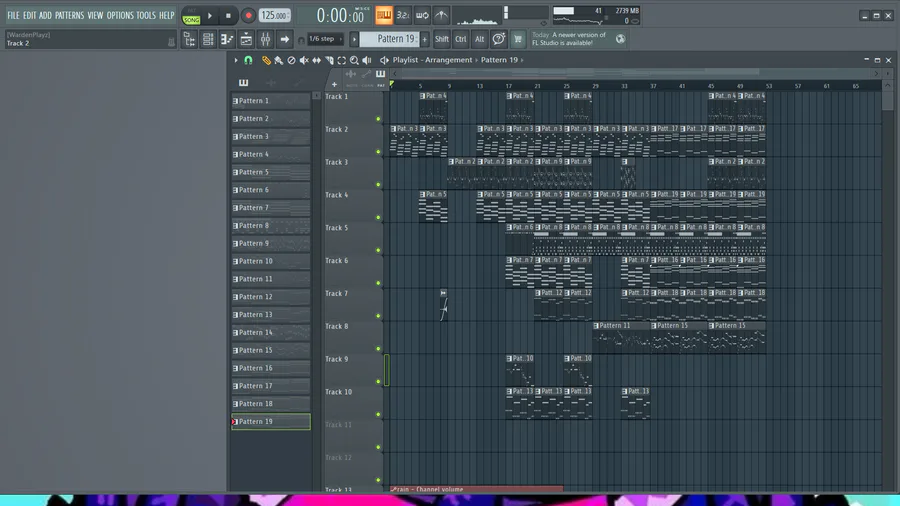Select the Draw pencil tool in Playlist
Image resolution: width=900 pixels, height=506 pixels.
(266, 60)
